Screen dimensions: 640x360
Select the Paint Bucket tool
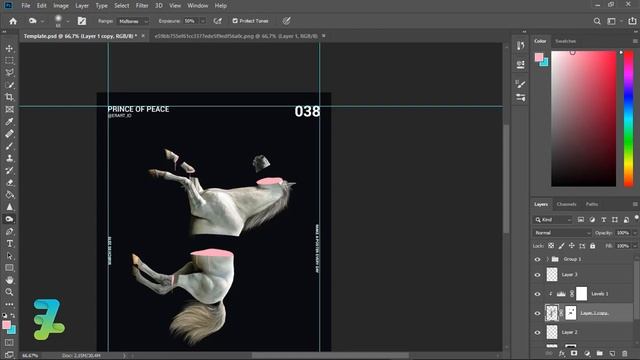(x=9, y=195)
